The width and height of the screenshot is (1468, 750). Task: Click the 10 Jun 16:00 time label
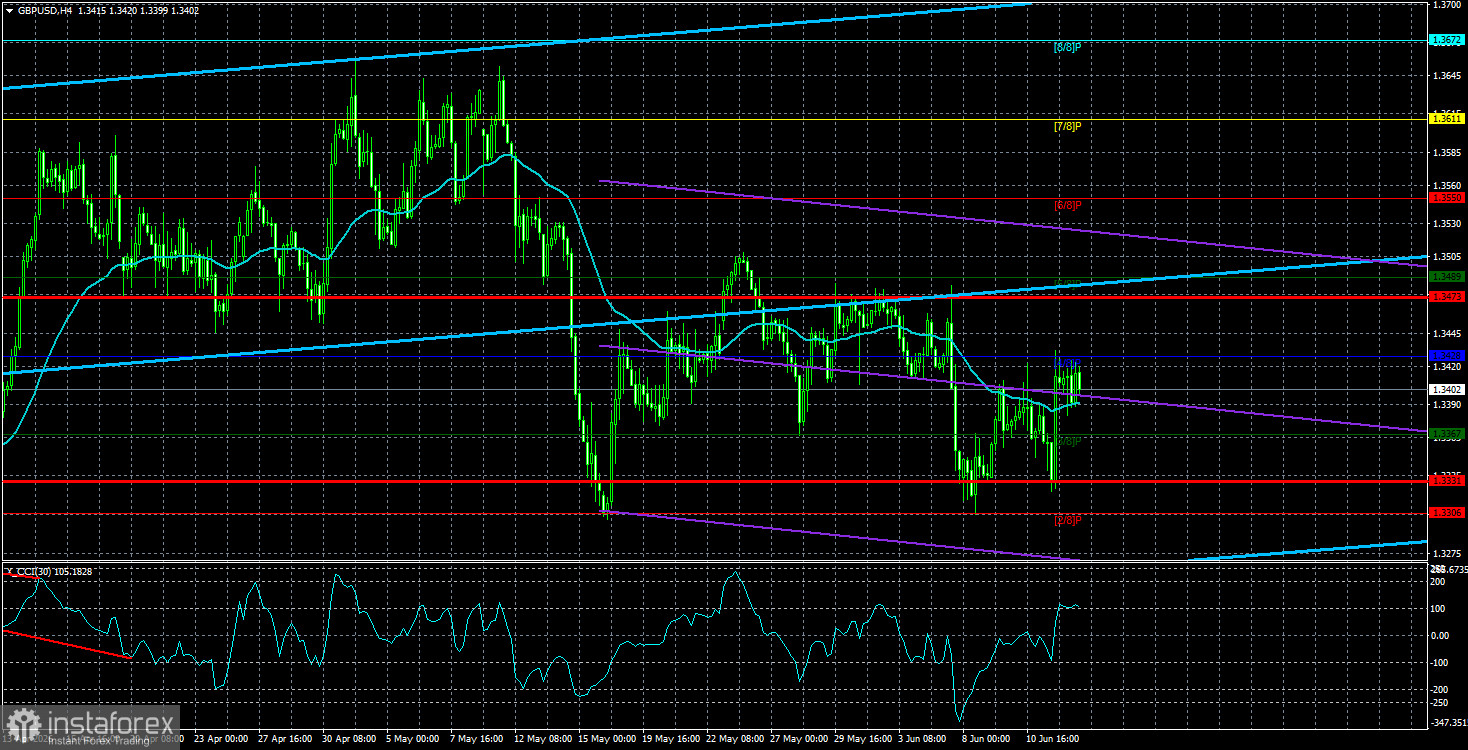[x=1053, y=741]
